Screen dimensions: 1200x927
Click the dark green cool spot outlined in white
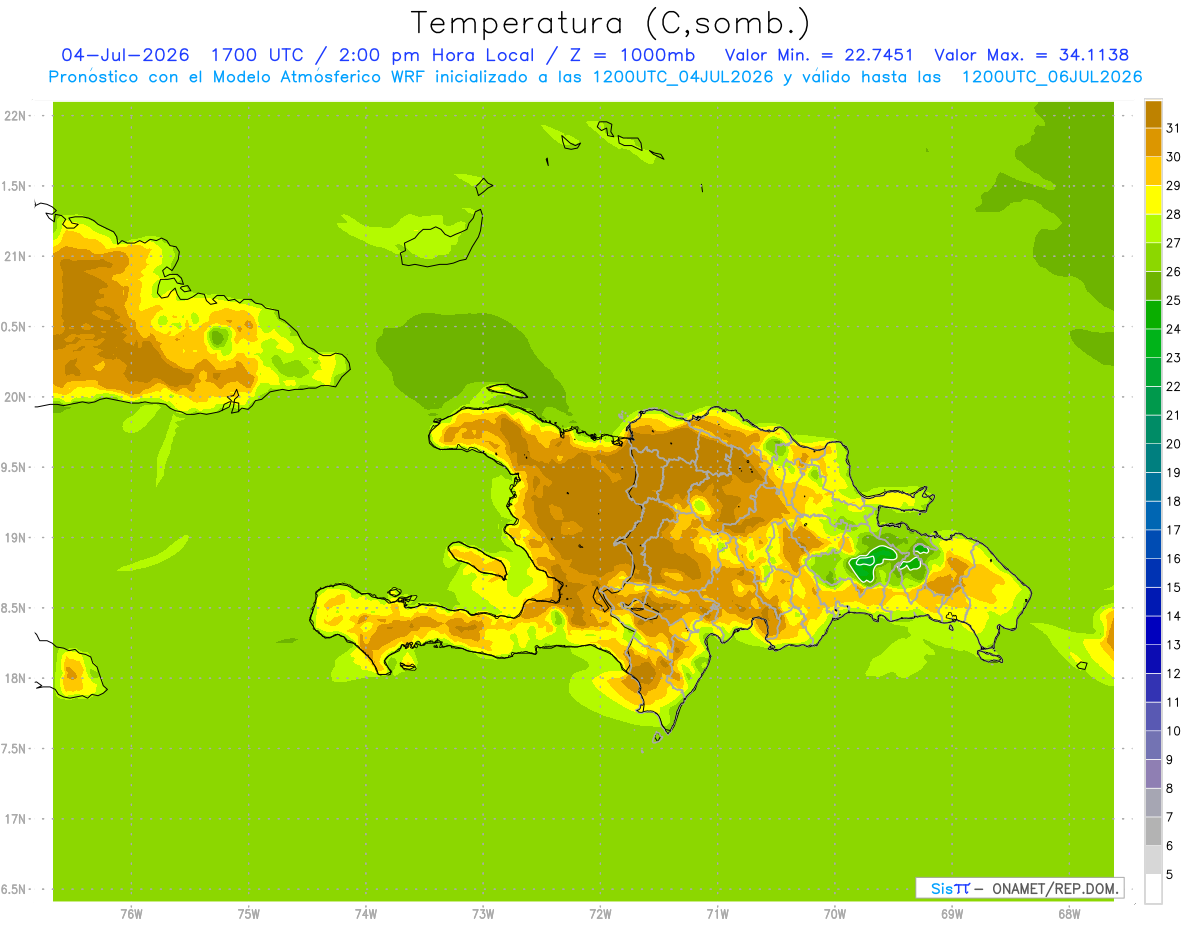[872, 562]
